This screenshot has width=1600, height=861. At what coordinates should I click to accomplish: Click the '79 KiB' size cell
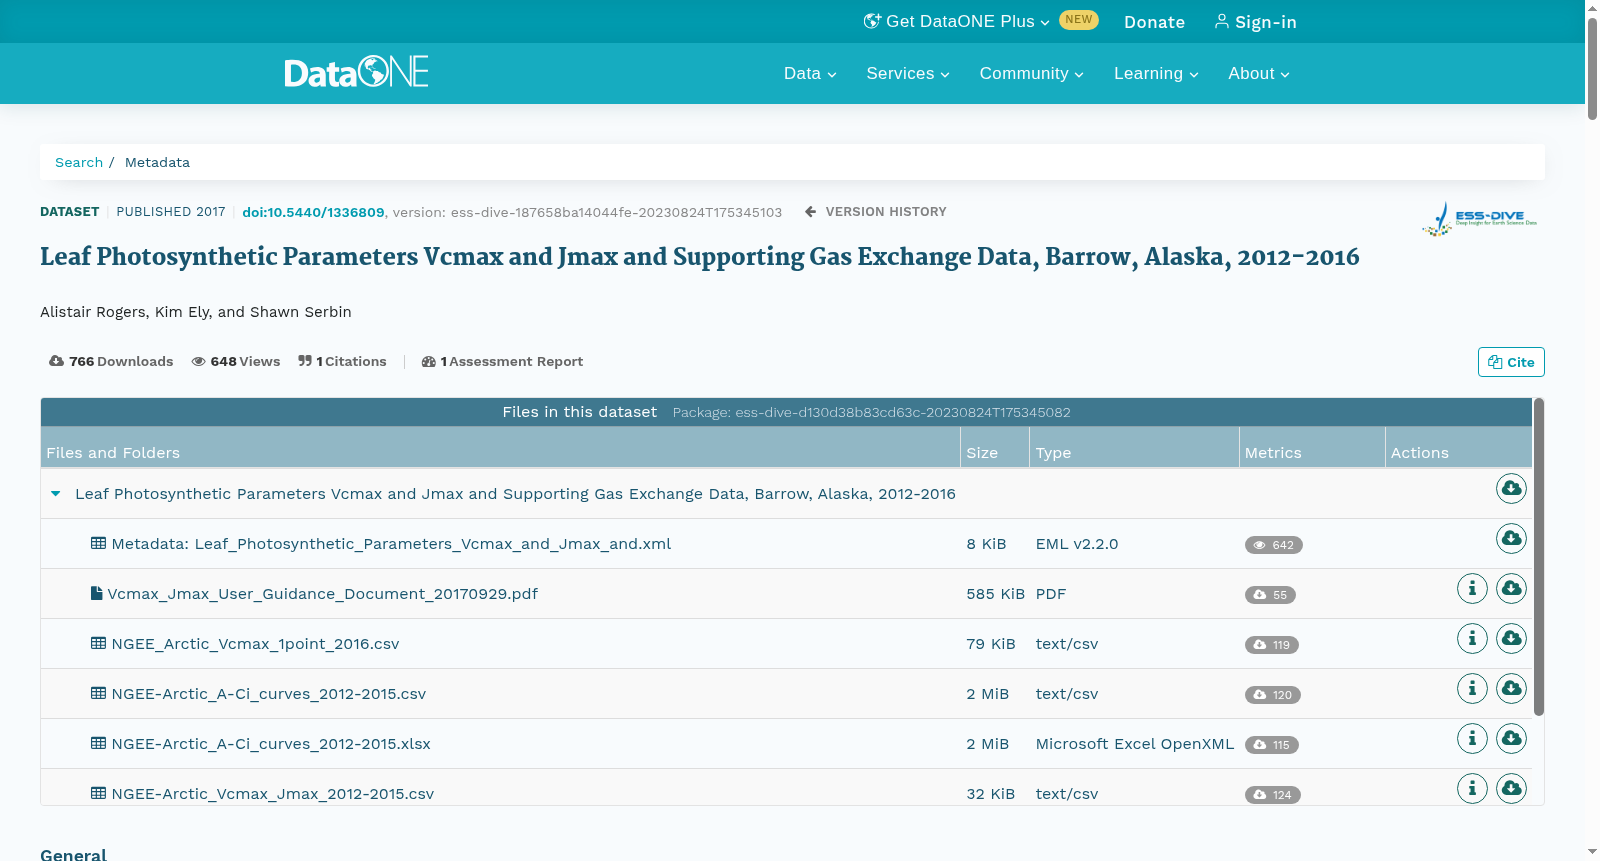click(x=991, y=644)
